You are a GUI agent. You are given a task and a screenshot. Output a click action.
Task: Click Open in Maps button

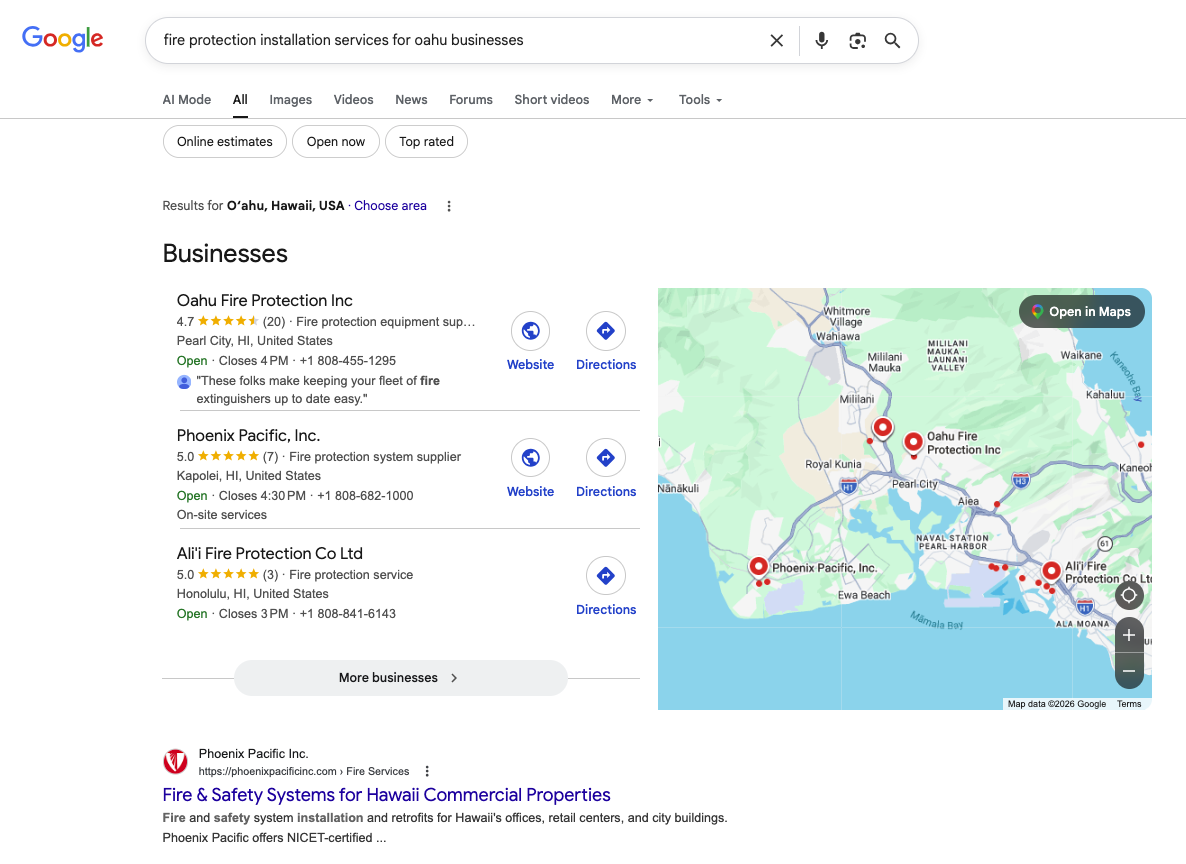point(1082,312)
